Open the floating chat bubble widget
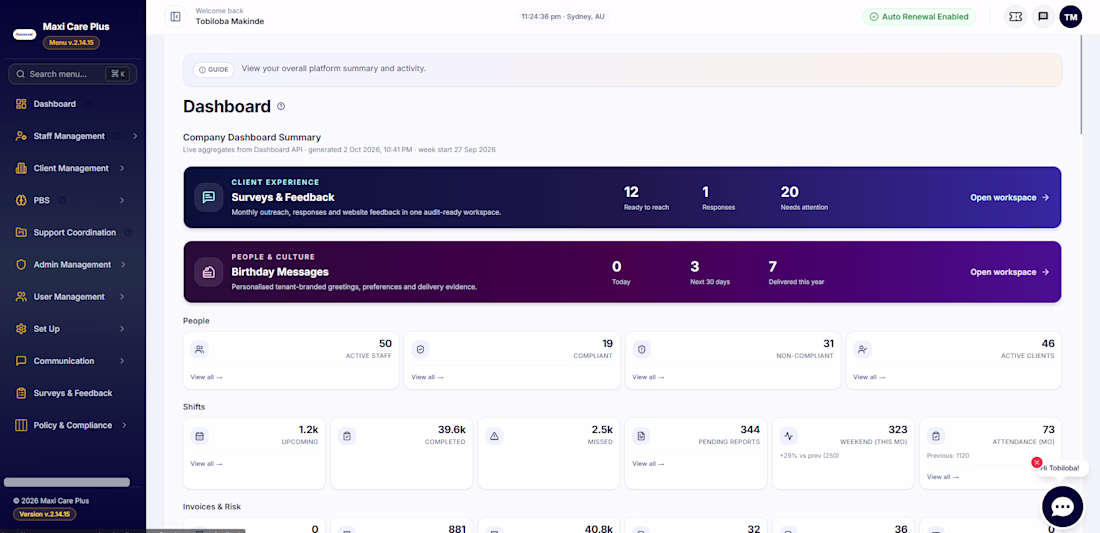 (x=1062, y=506)
